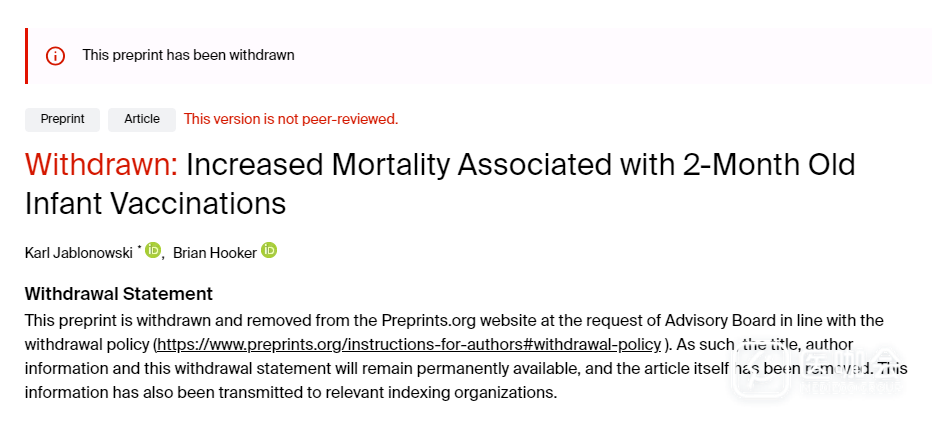932x421 pixels.
Task: Click "This preprint has been withdrawn" alert text
Action: 188,55
